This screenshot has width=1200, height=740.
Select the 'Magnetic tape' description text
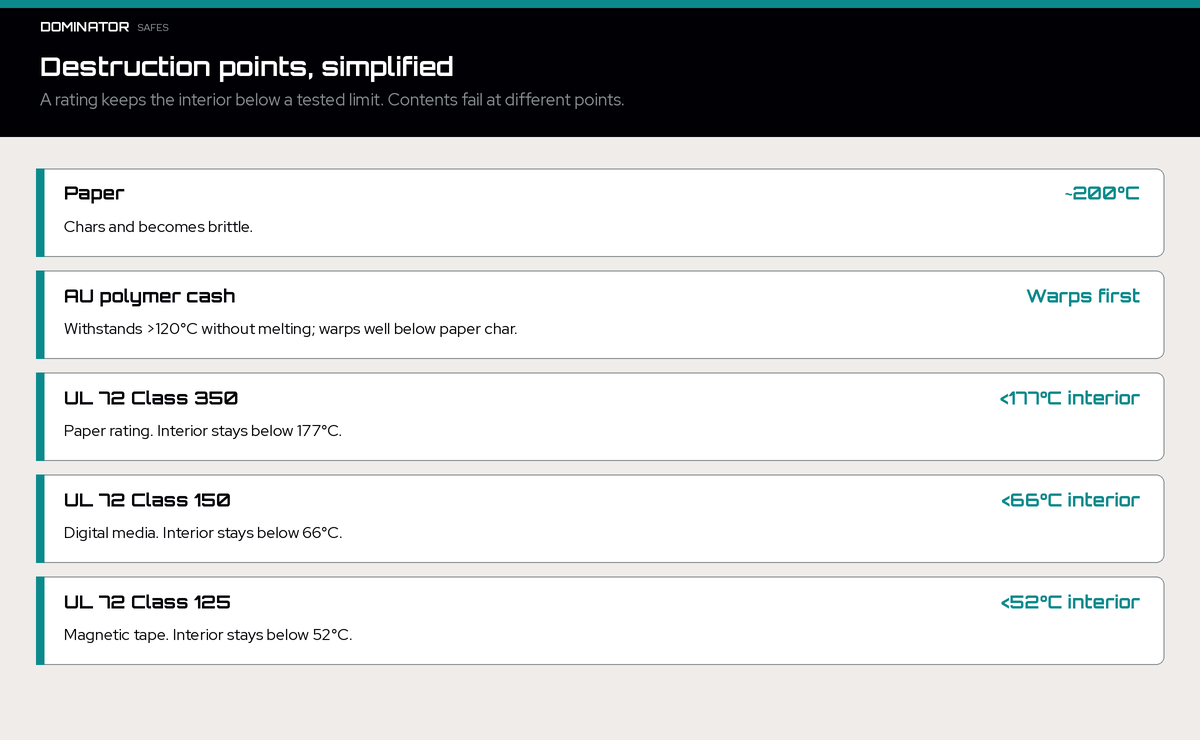(208, 635)
